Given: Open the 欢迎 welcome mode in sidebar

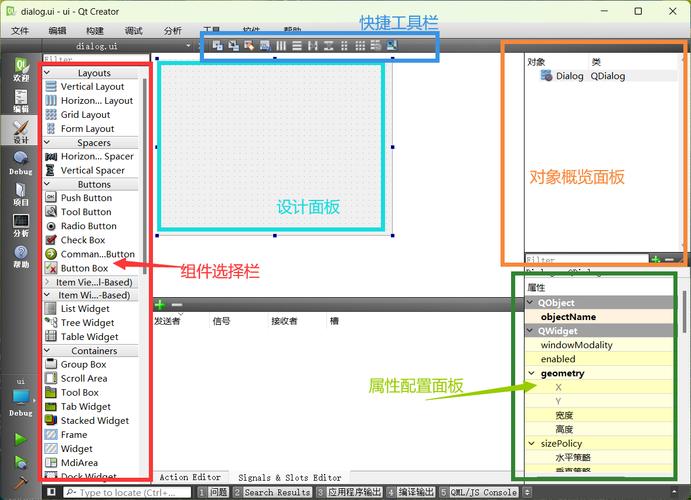Looking at the screenshot, I should click(21, 70).
